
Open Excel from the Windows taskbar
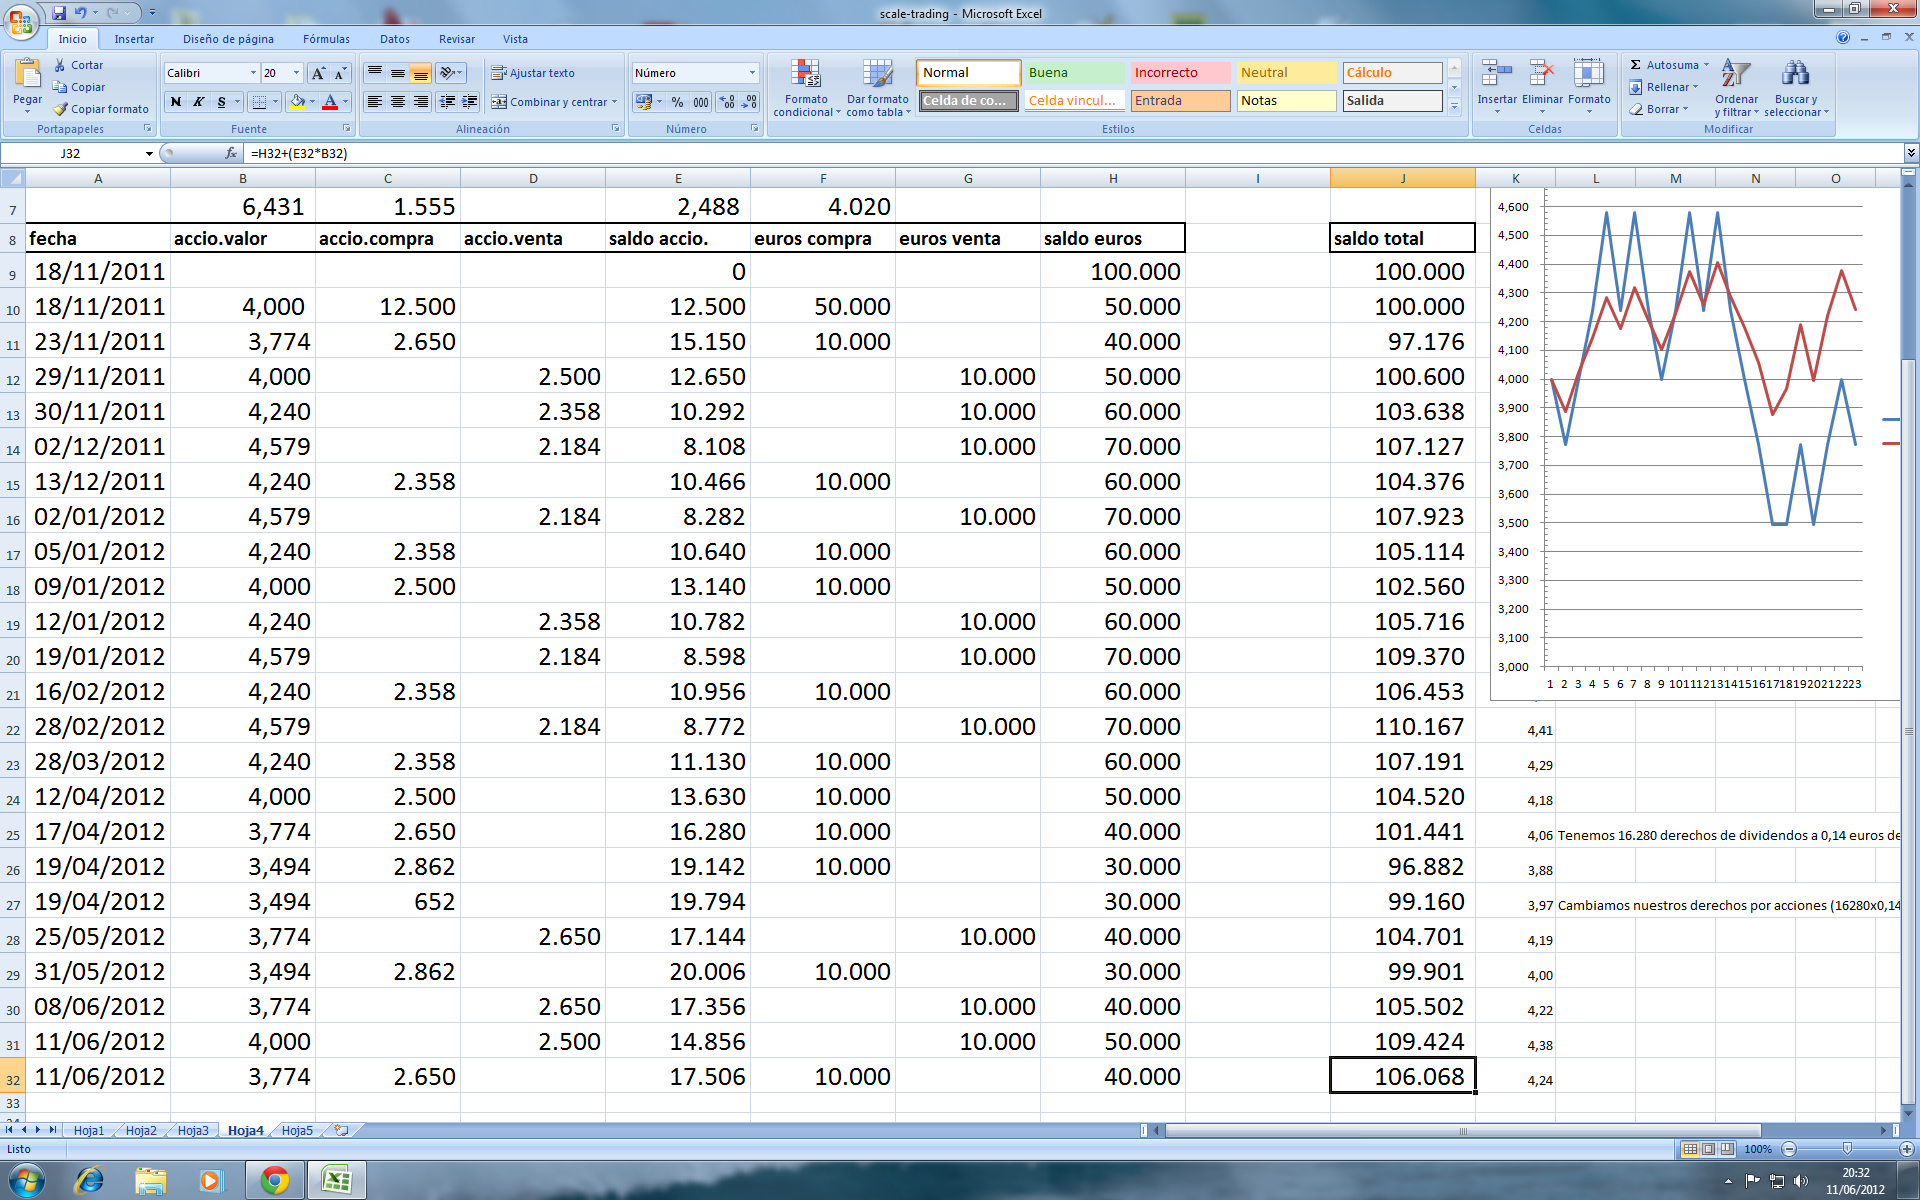click(x=336, y=1180)
